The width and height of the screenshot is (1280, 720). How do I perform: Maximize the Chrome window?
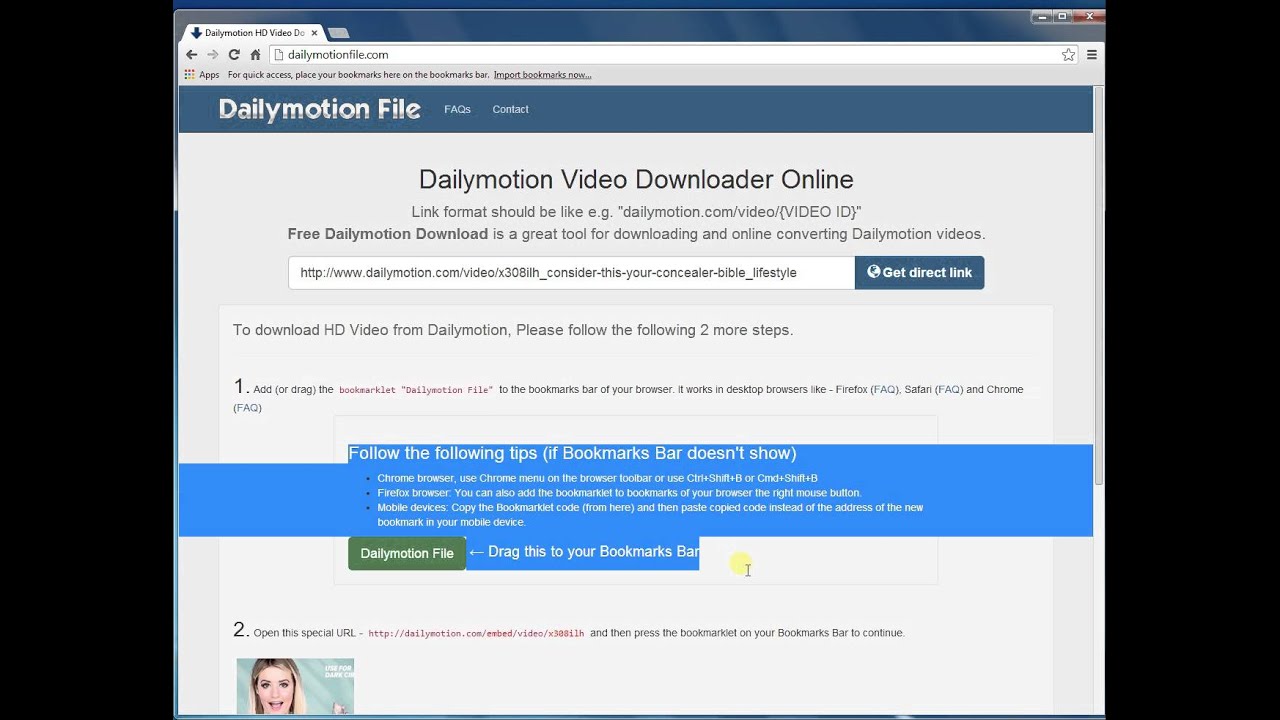coord(1062,16)
